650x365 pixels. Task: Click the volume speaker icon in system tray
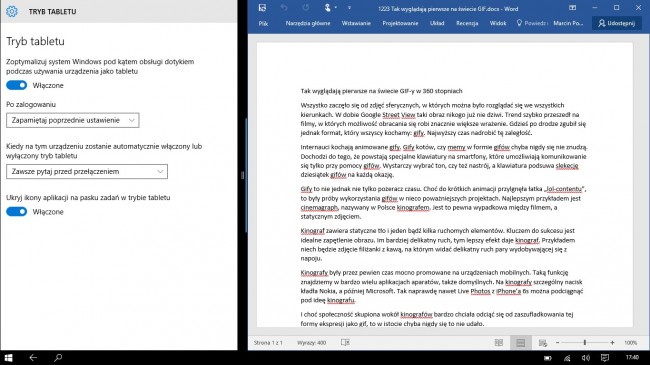[x=586, y=358]
